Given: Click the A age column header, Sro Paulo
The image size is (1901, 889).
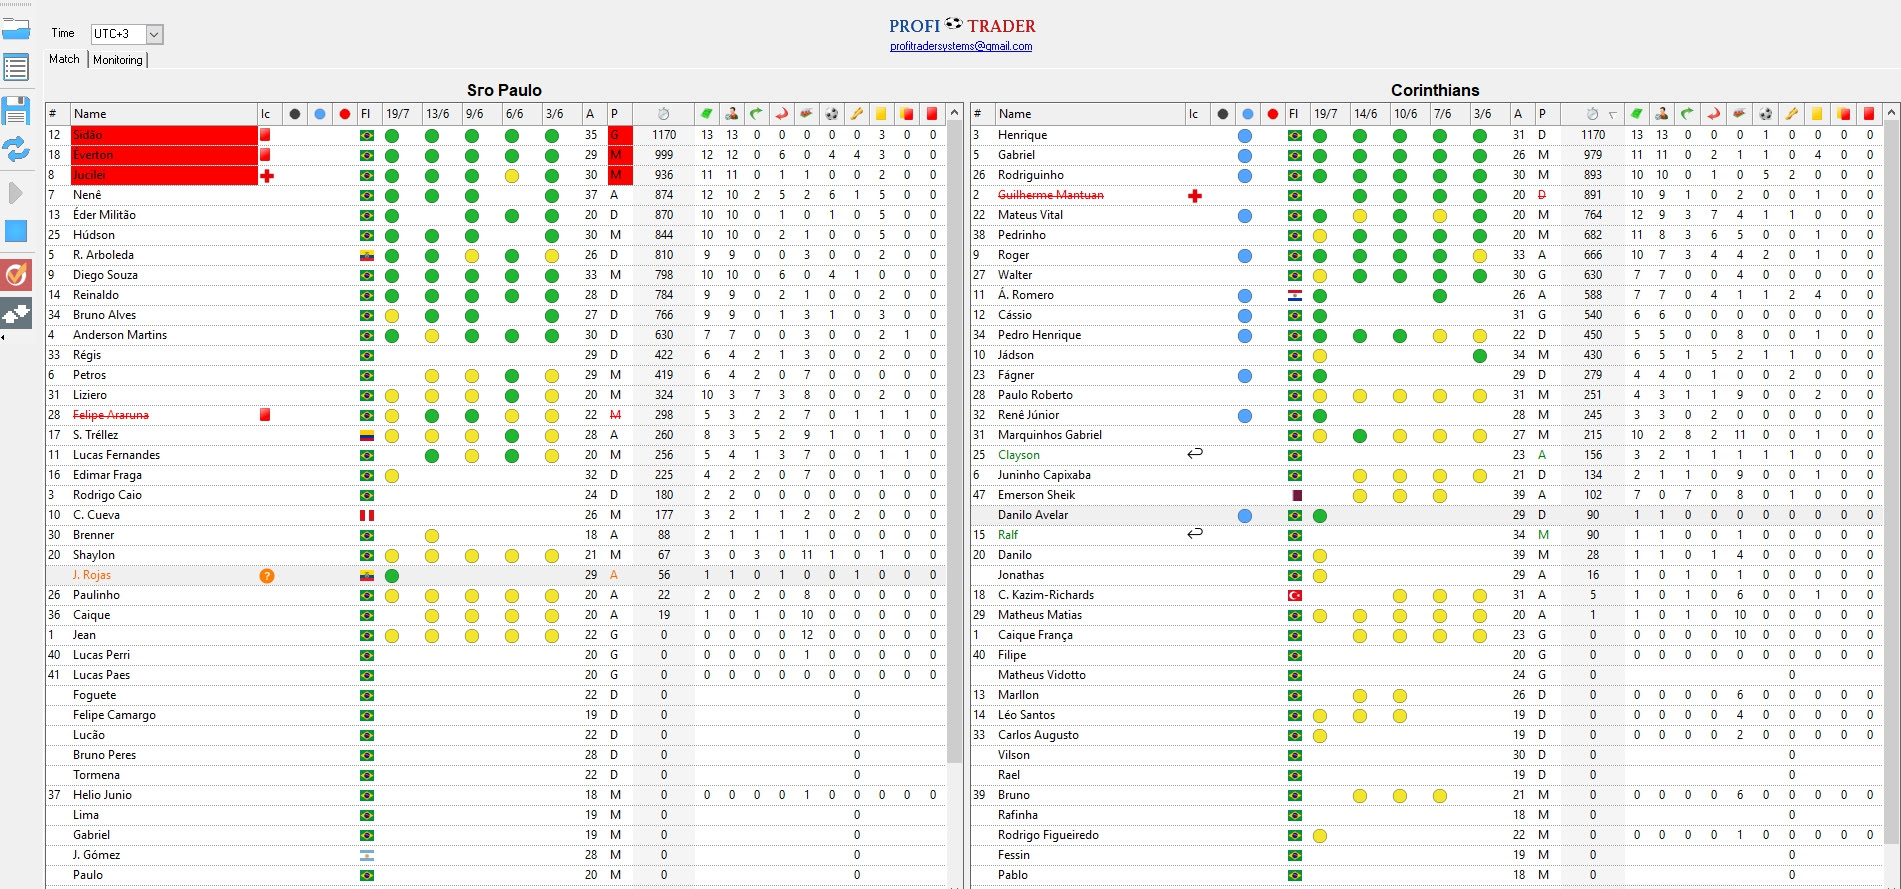Looking at the screenshot, I should point(594,114).
